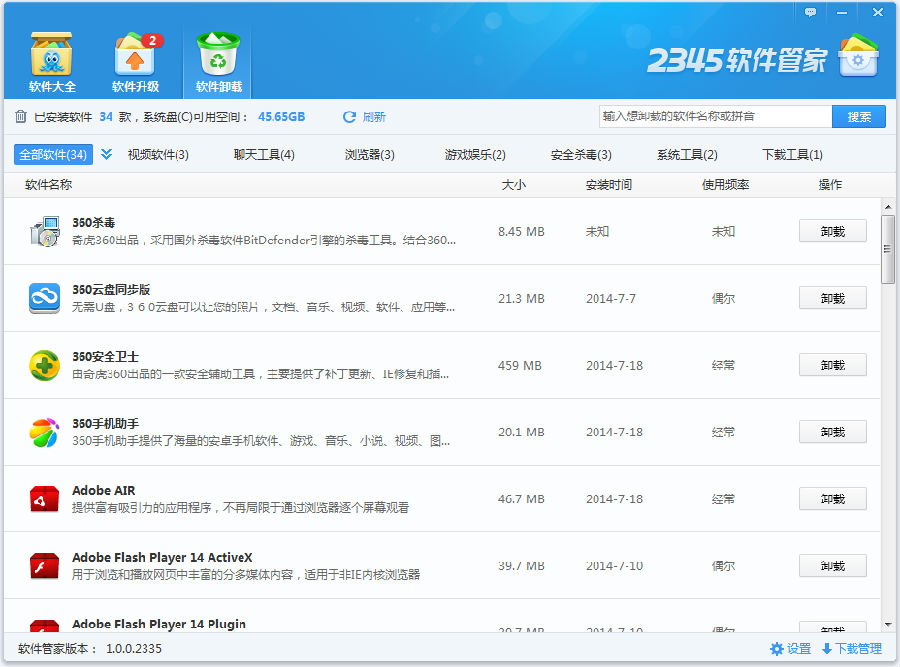
Task: Click the 2345软件管家 logo box icon
Action: pos(858,56)
